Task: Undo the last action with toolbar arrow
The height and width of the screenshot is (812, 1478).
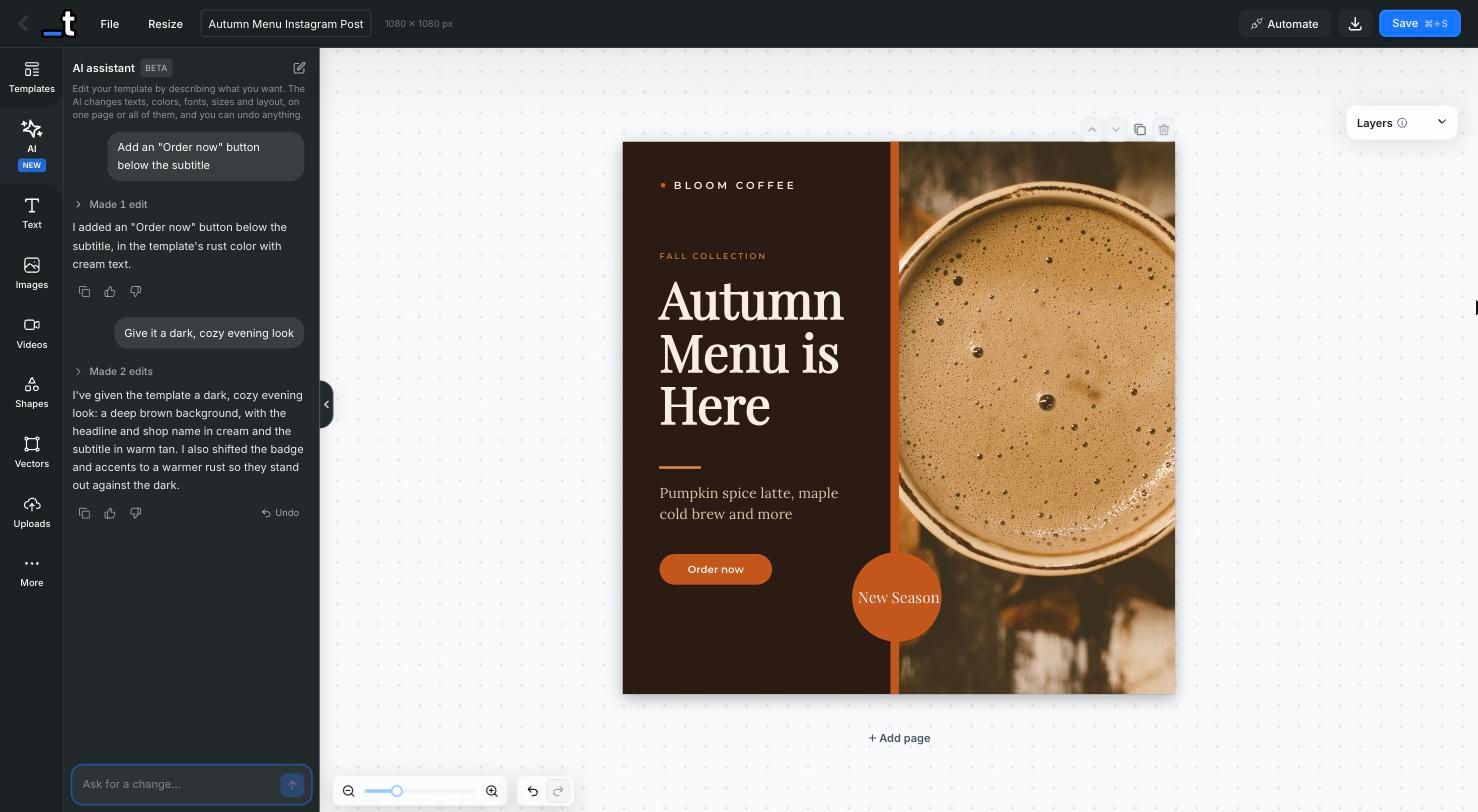Action: [532, 791]
